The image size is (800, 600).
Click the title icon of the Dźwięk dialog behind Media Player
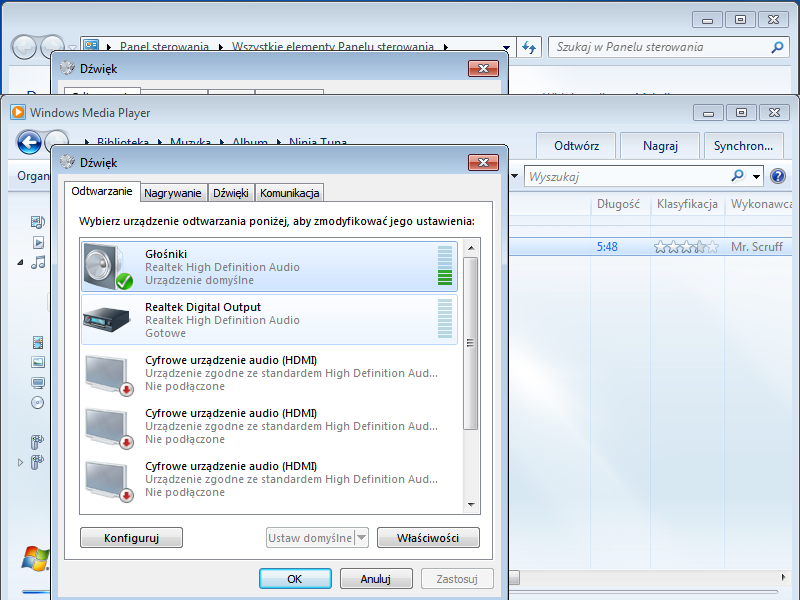click(67, 68)
